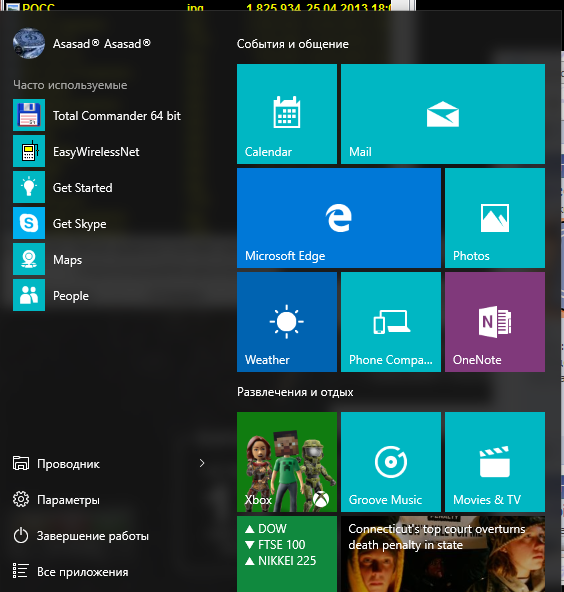This screenshot has height=592, width=564.
Task: Click the События и общение group header
Action: (293, 44)
